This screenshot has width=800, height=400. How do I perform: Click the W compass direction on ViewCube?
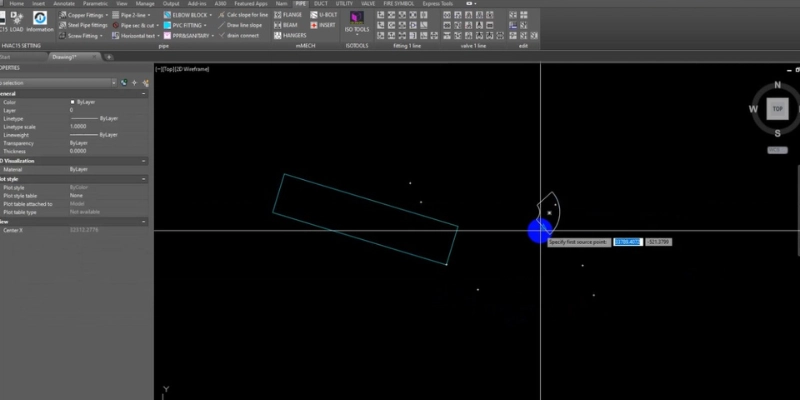point(753,109)
